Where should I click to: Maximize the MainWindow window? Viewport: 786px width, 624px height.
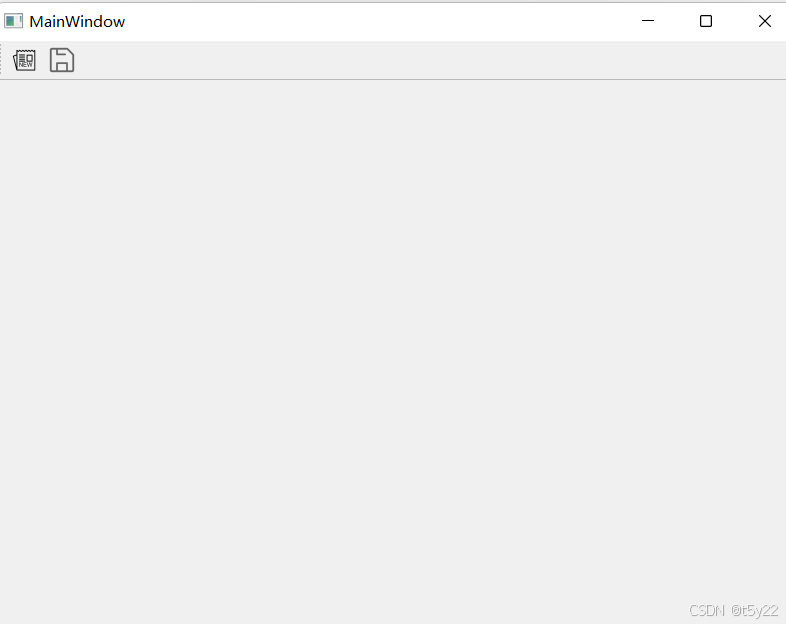click(x=706, y=21)
